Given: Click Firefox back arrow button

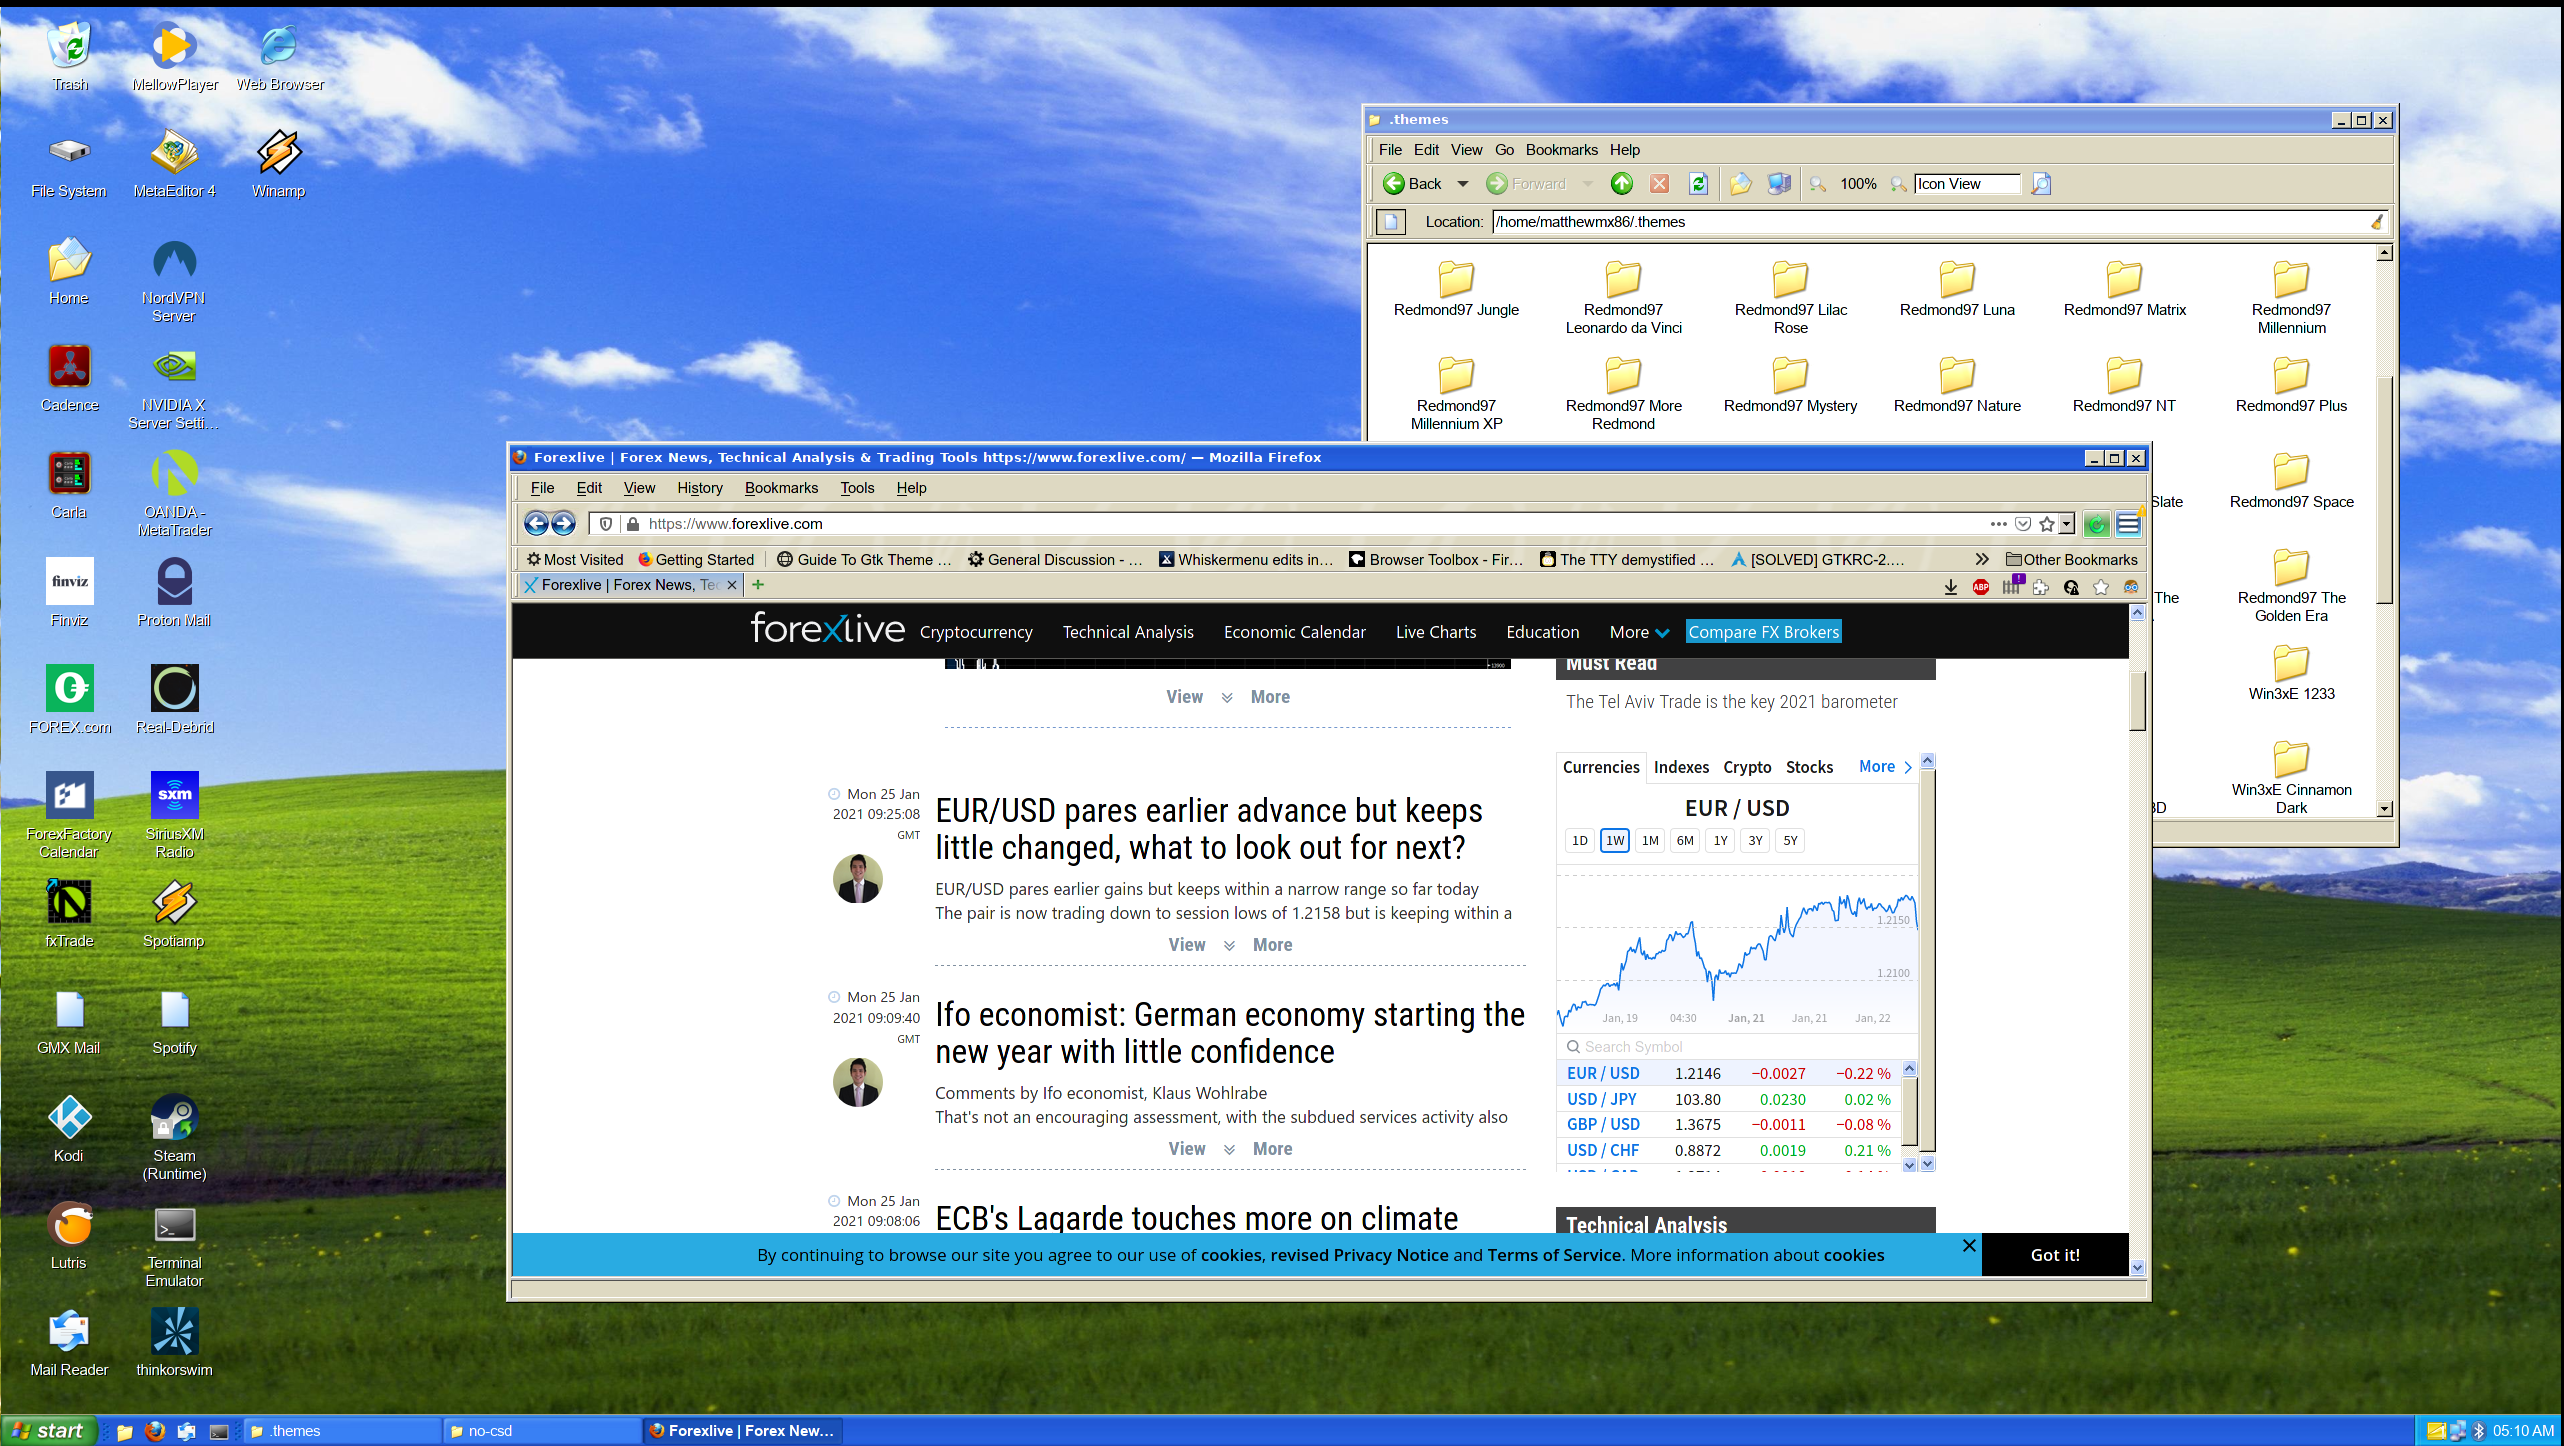Looking at the screenshot, I should pos(536,523).
